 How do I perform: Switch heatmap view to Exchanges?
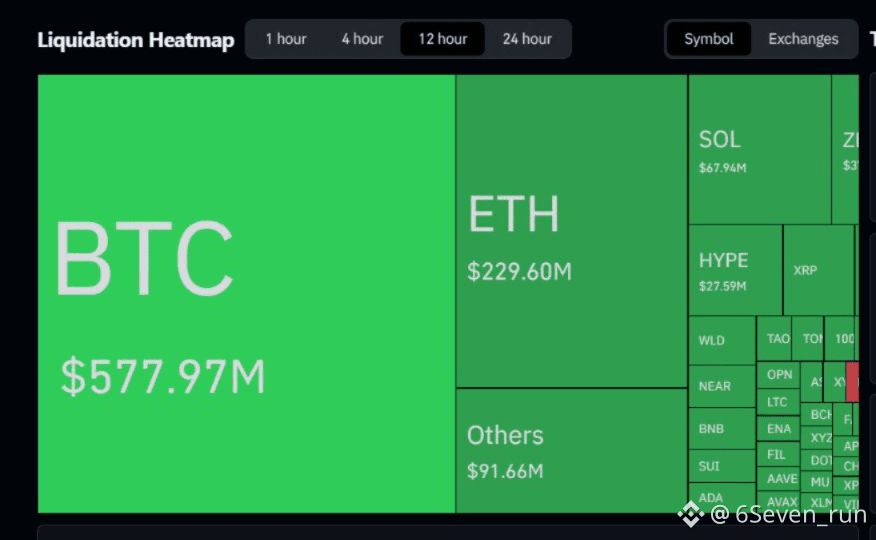(x=803, y=39)
